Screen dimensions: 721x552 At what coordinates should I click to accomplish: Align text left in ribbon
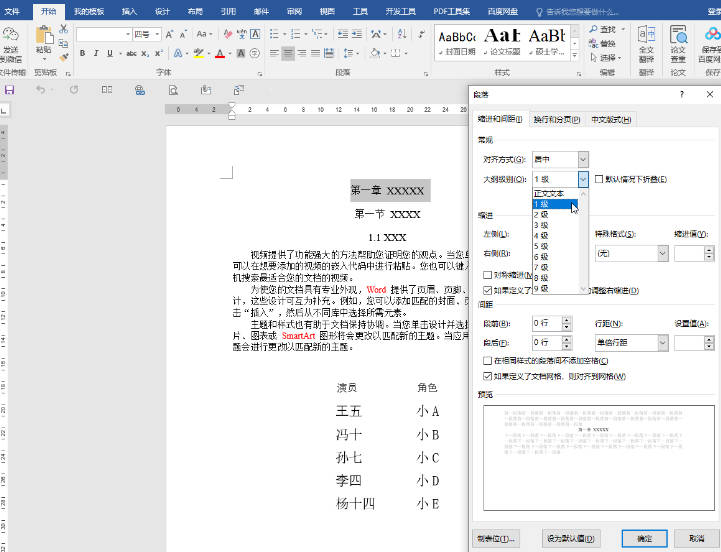click(x=274, y=53)
